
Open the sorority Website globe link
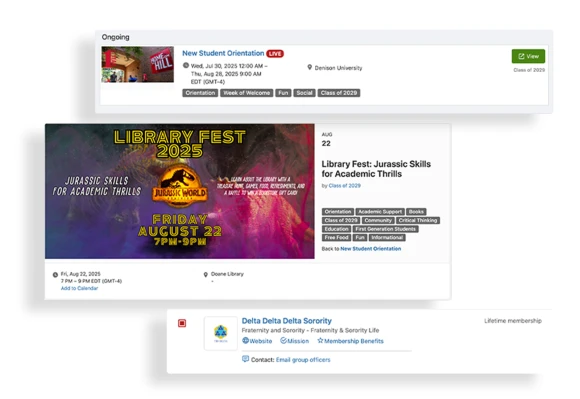pyautogui.click(x=257, y=341)
